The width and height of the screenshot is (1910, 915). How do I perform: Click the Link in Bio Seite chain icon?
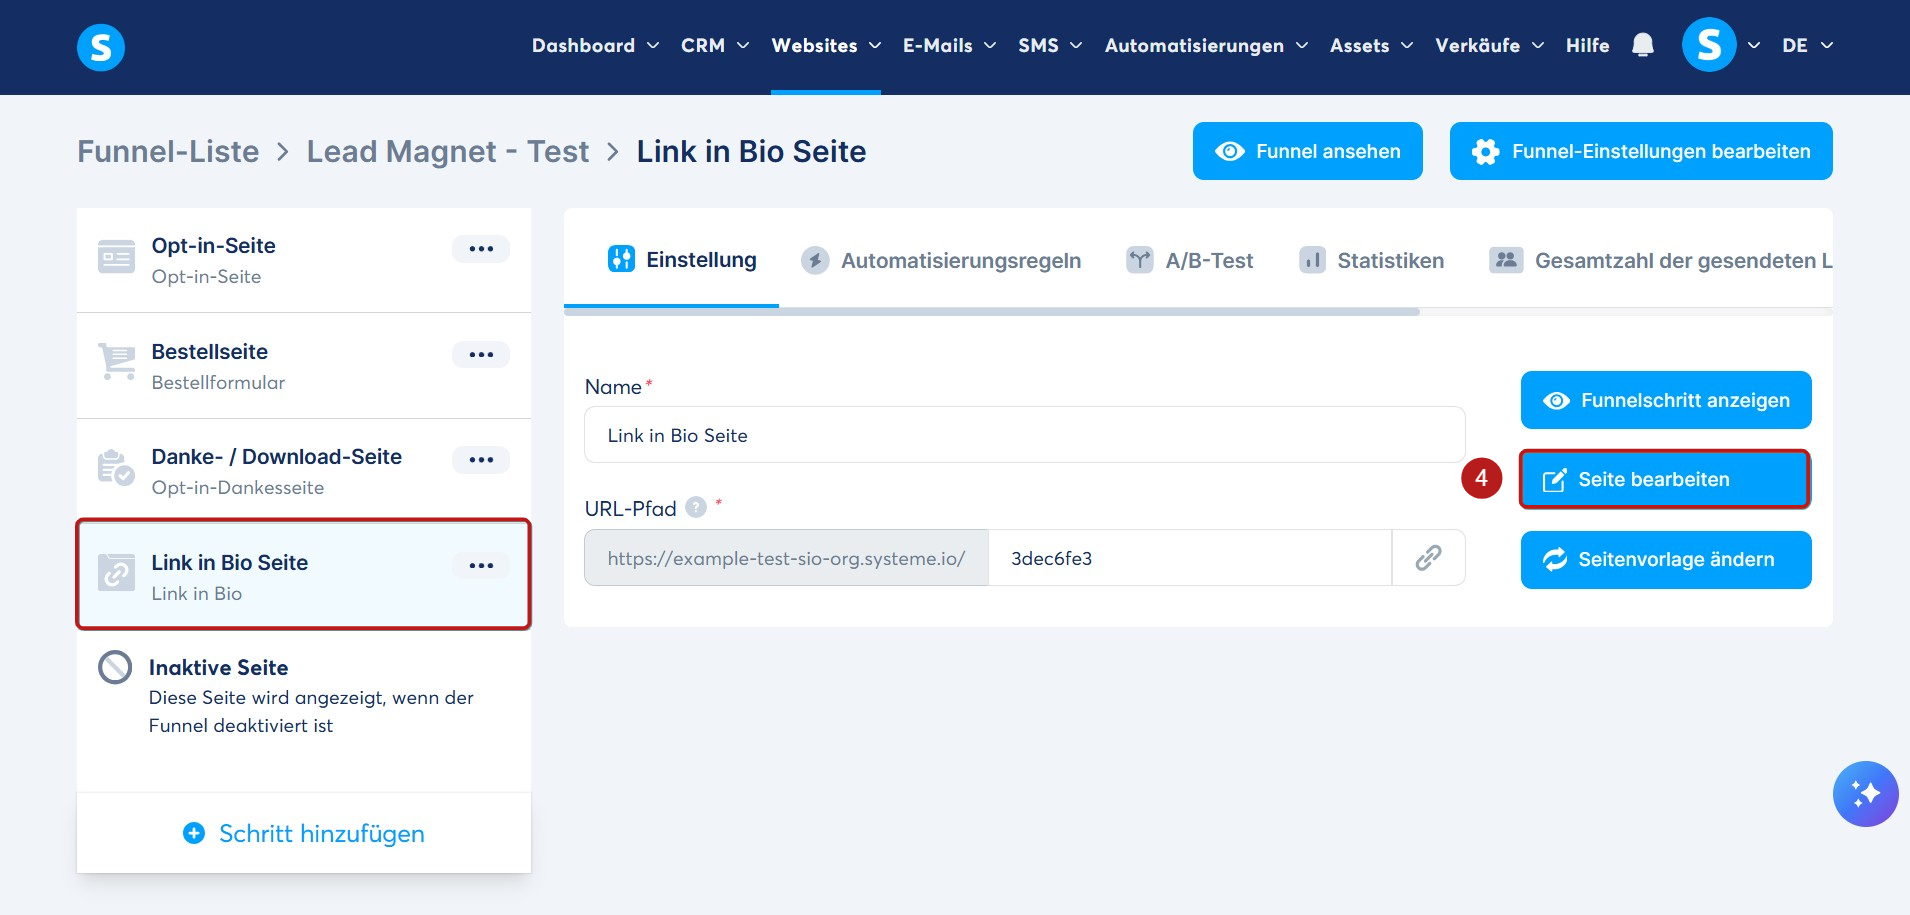pyautogui.click(x=116, y=573)
